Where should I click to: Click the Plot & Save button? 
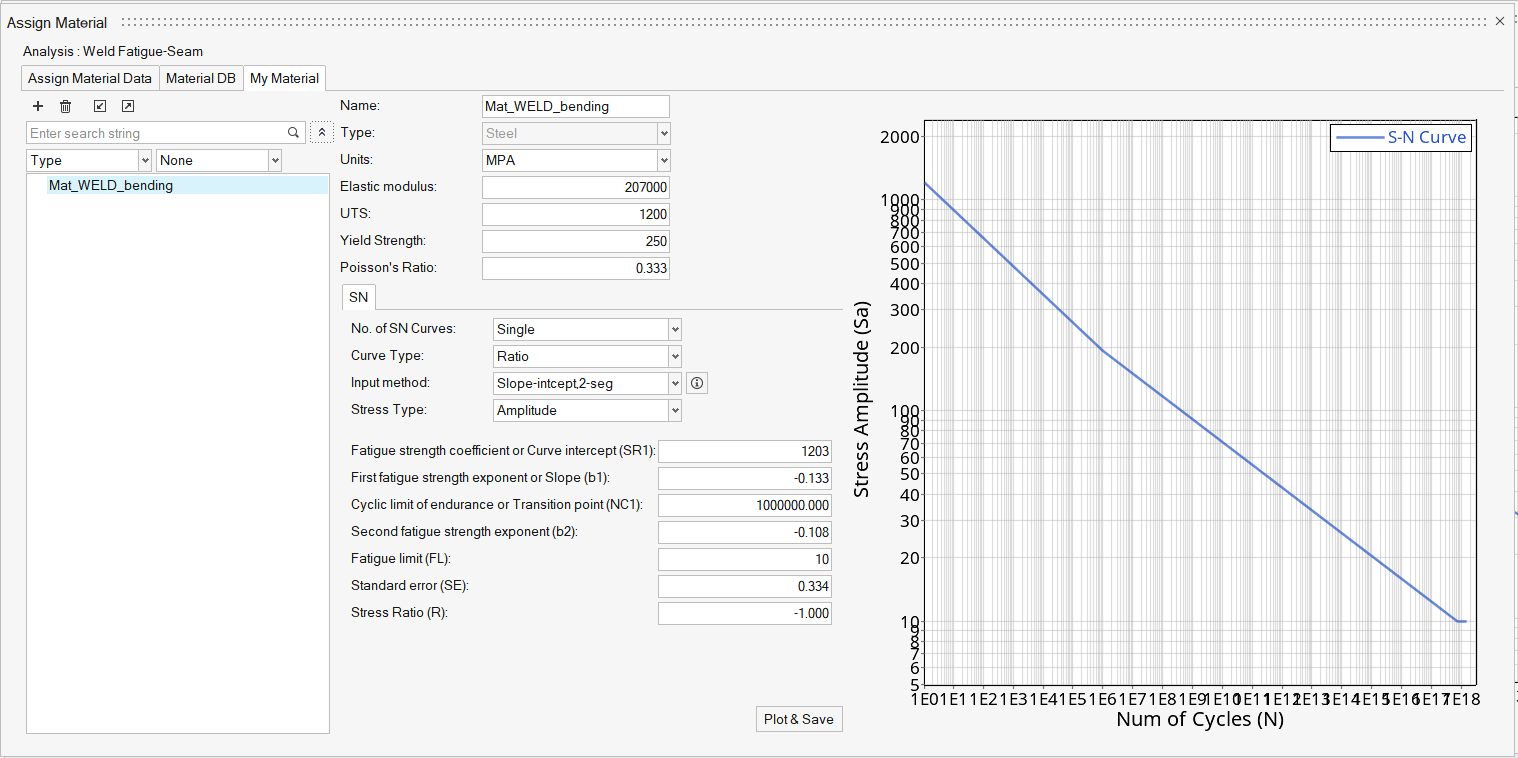(799, 719)
